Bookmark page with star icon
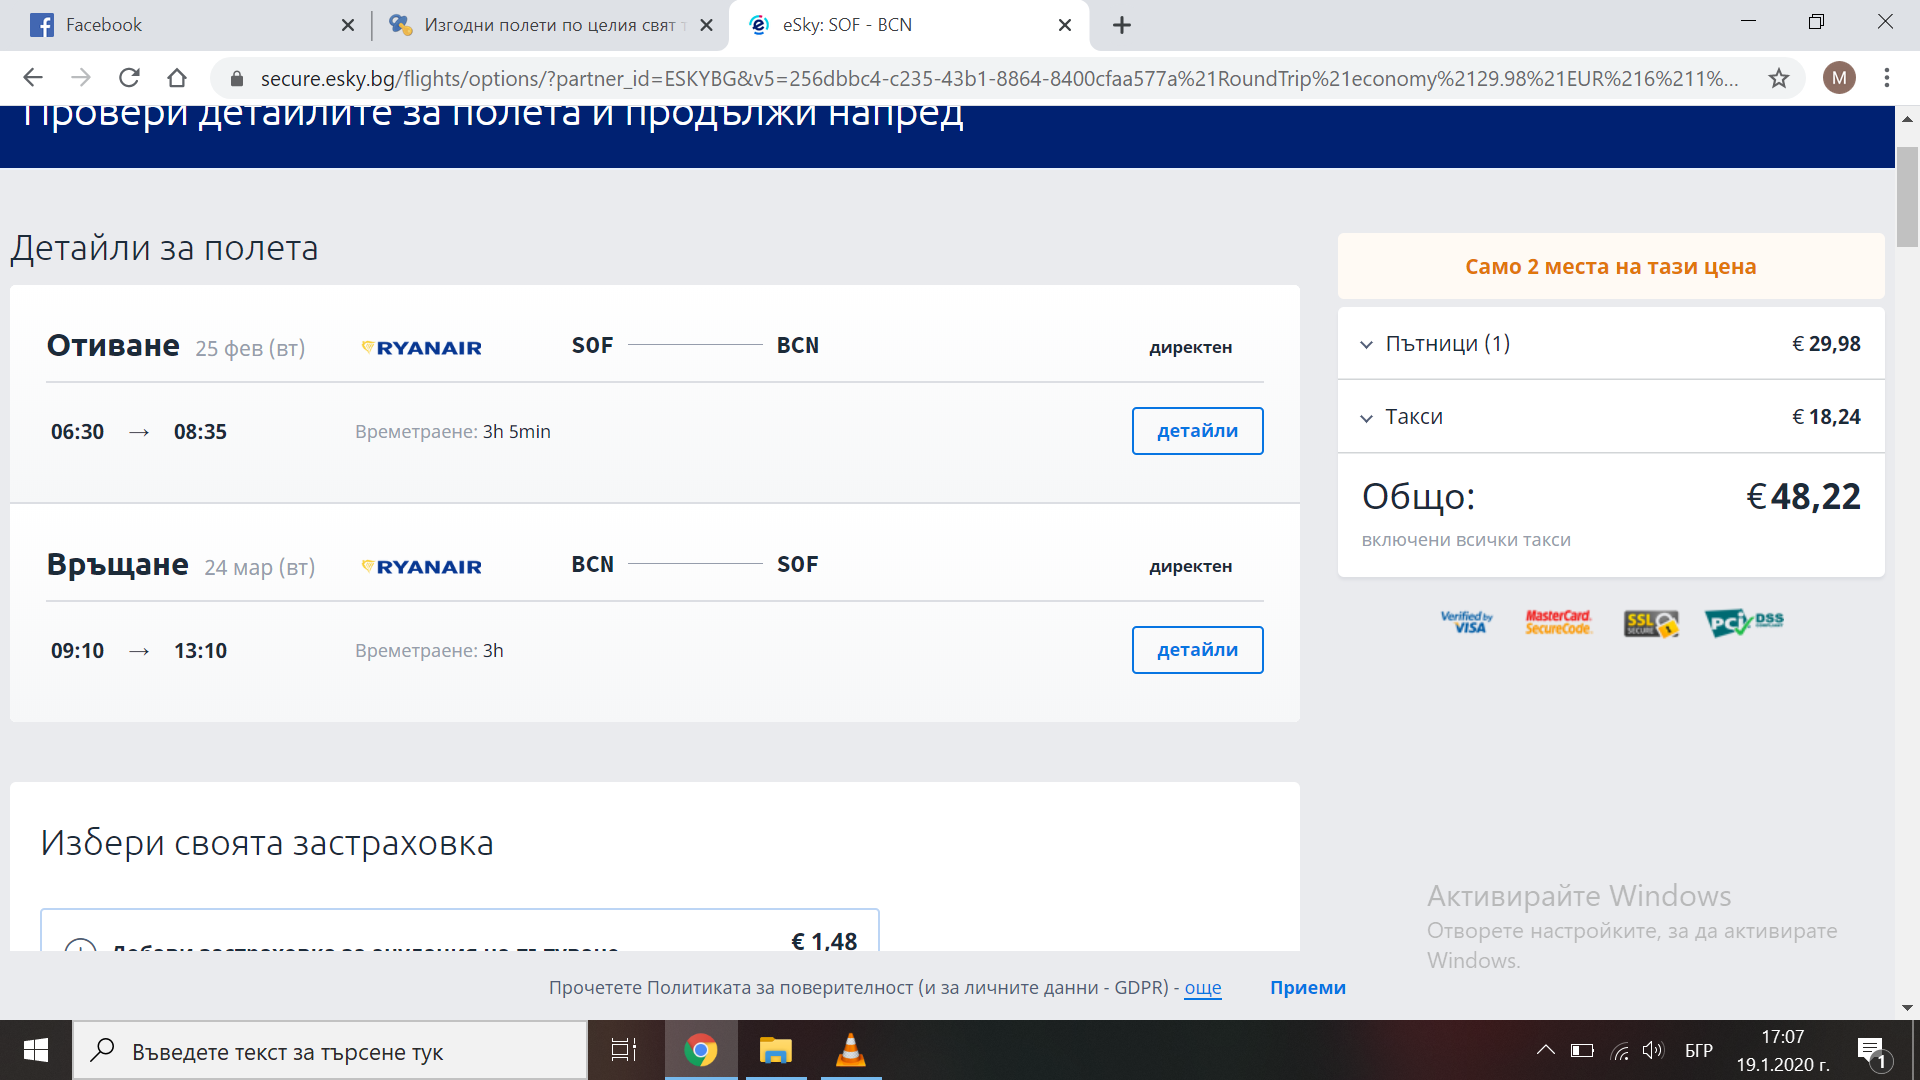Screen dimensions: 1920x1080 tap(1778, 78)
